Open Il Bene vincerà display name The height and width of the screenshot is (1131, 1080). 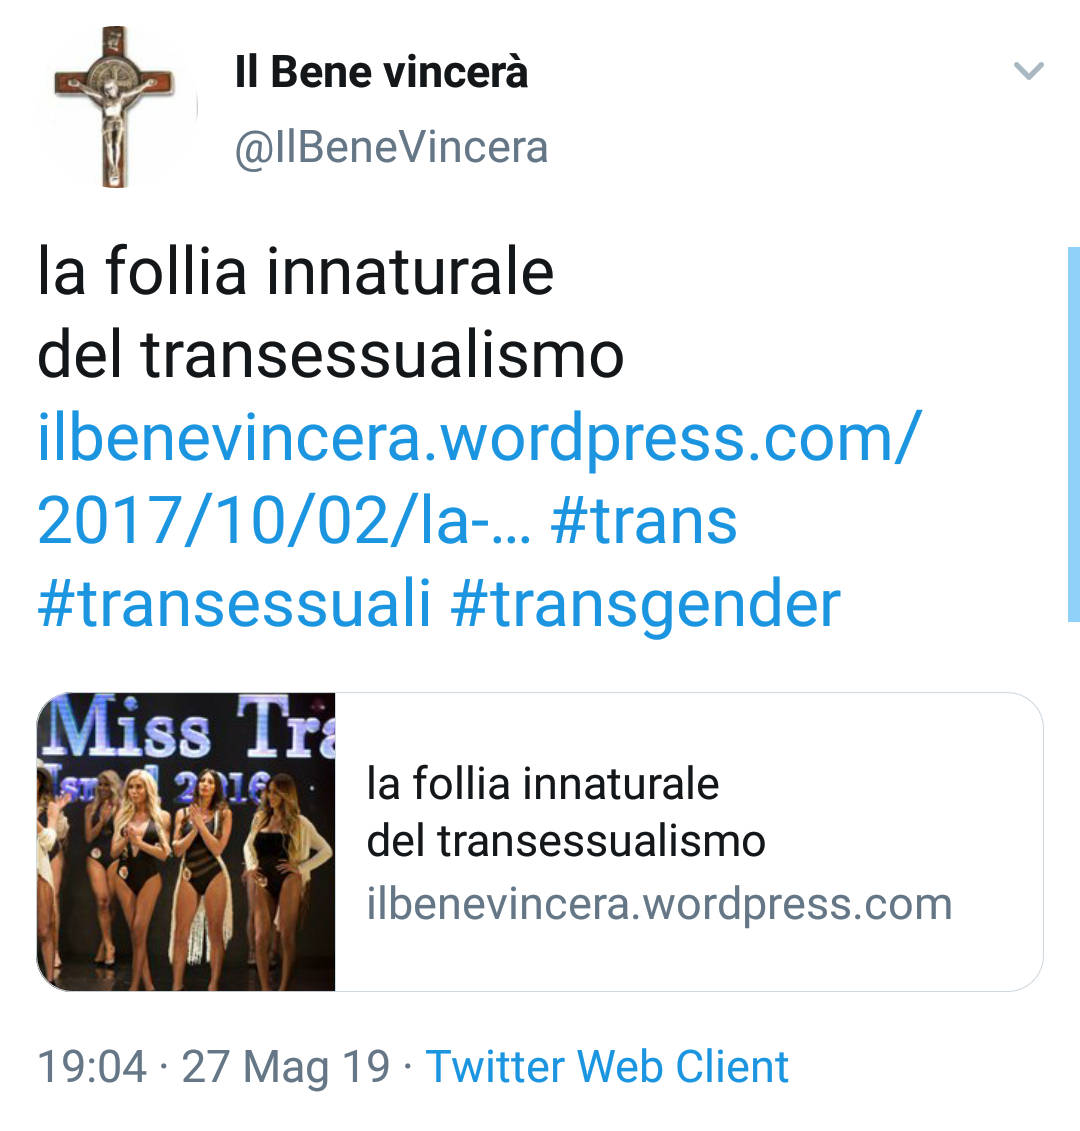pos(381,72)
